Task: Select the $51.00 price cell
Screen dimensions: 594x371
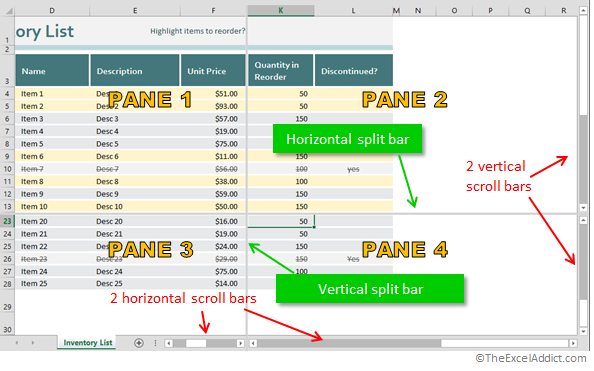Action: pyautogui.click(x=213, y=94)
